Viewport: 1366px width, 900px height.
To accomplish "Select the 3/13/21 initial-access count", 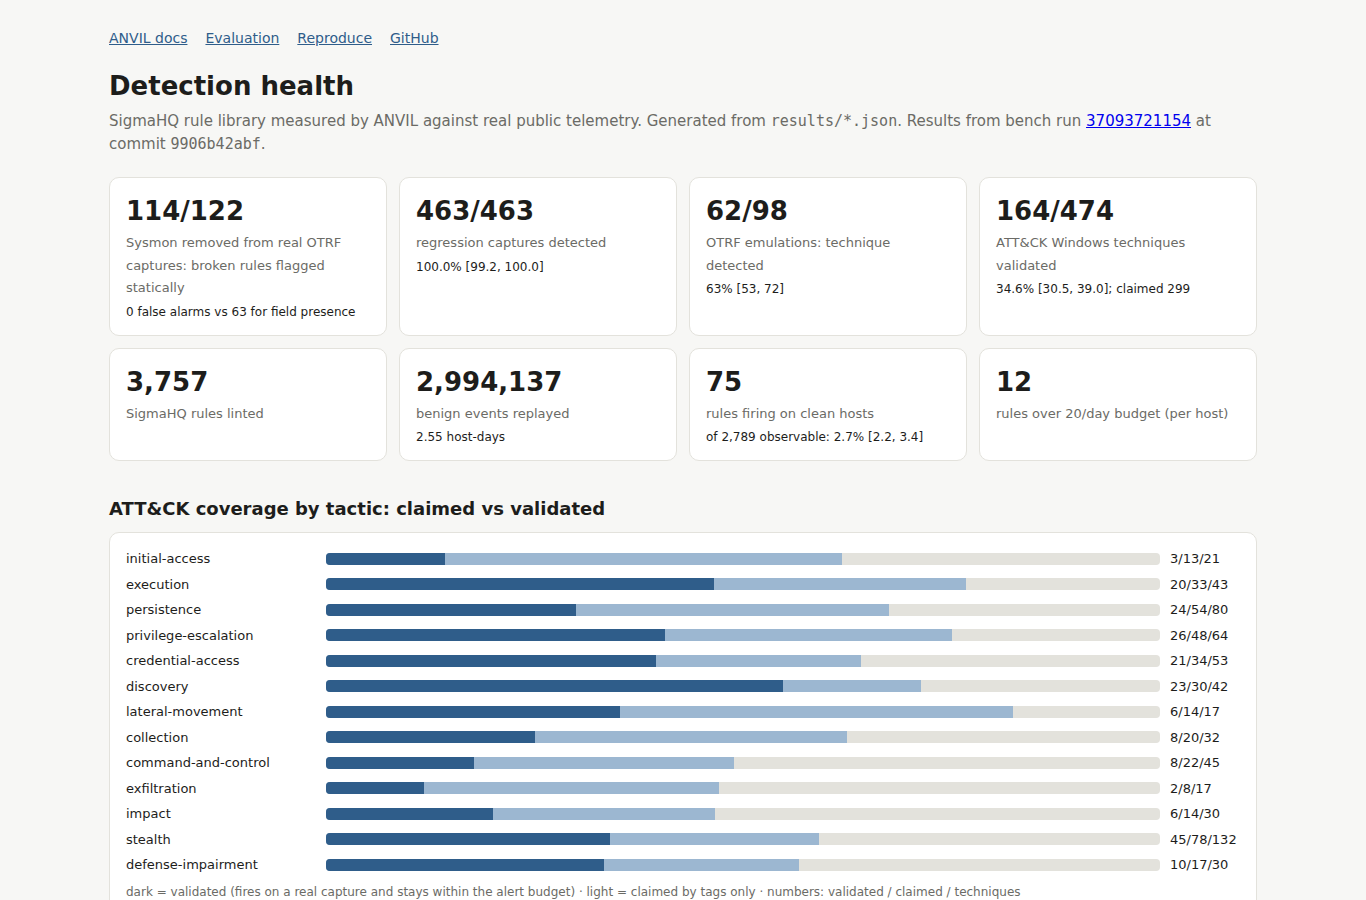I will click(1195, 559).
